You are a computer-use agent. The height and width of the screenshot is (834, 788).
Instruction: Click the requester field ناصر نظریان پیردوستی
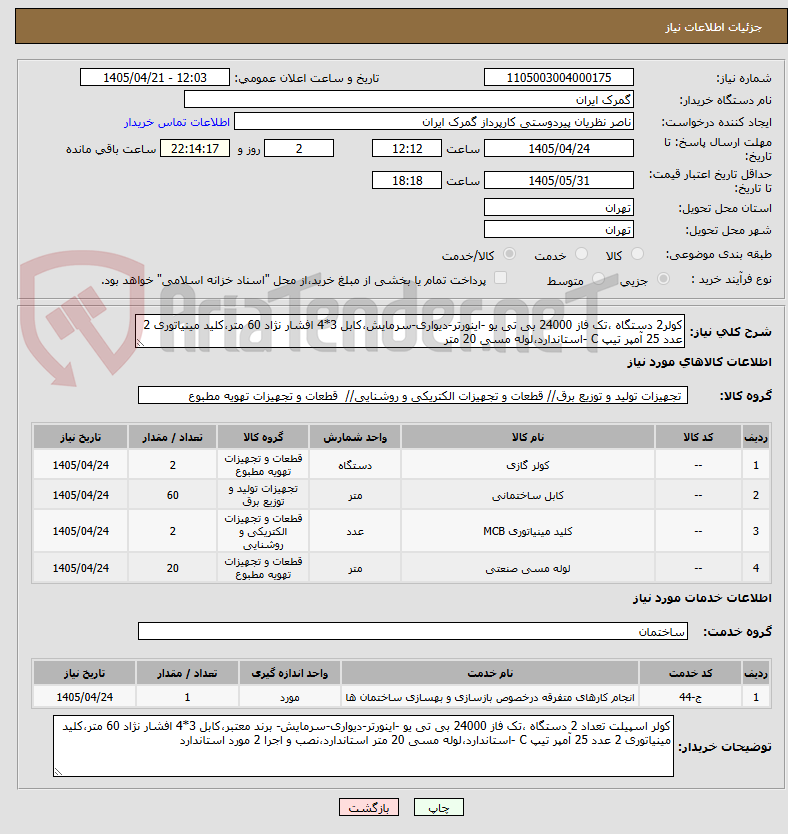(x=434, y=122)
